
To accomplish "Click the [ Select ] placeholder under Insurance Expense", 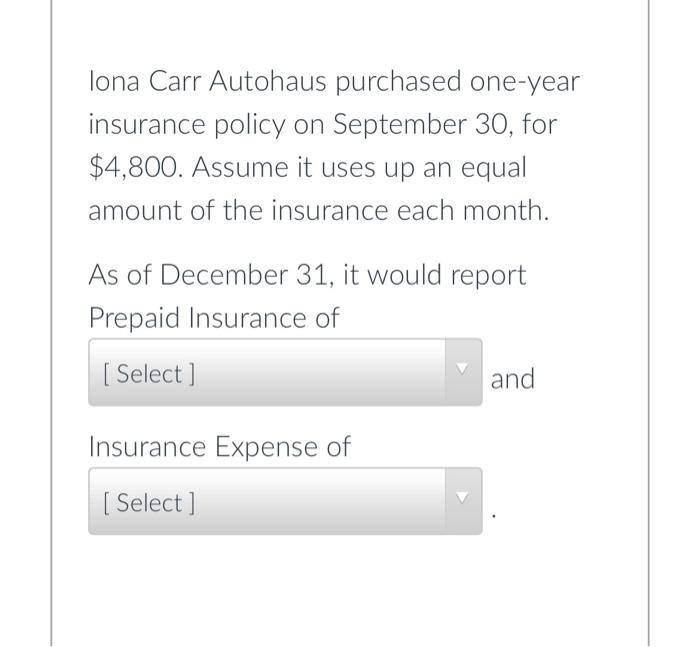I will [x=149, y=503].
